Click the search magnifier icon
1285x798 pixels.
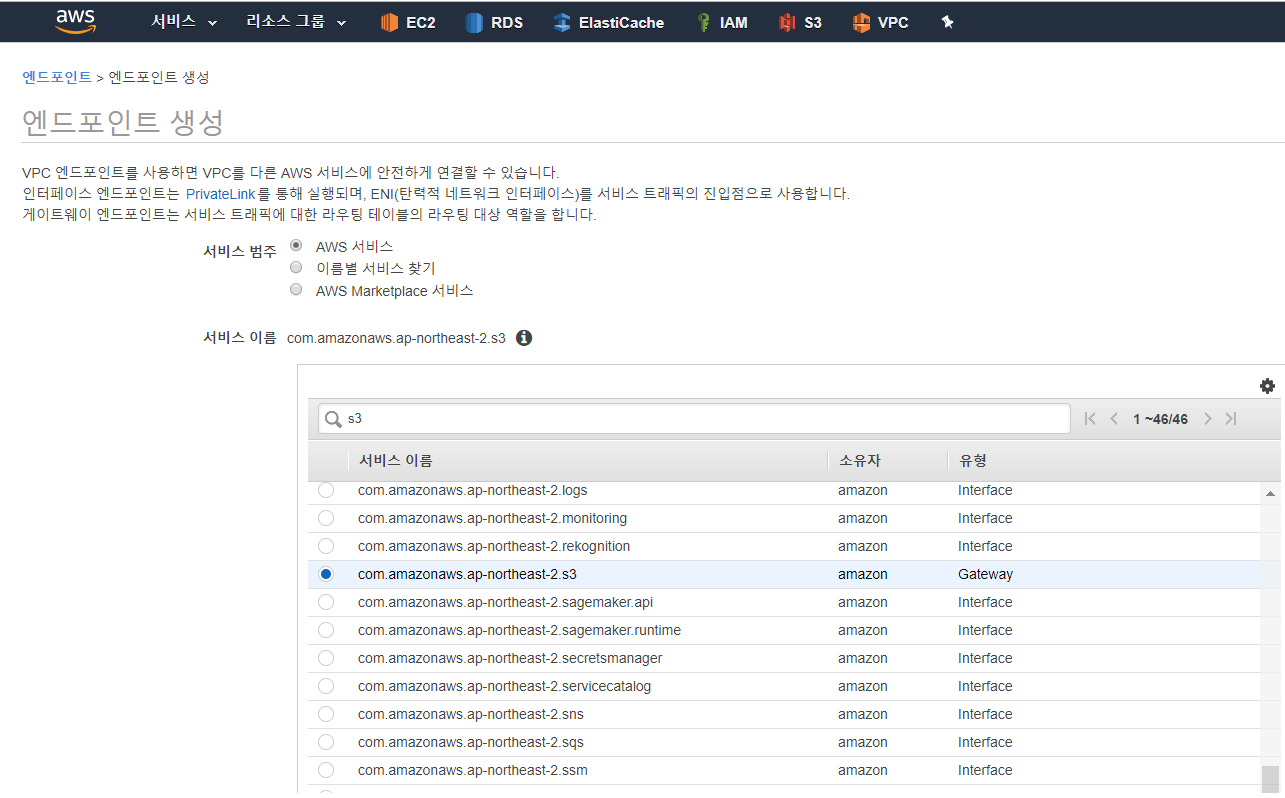tap(333, 419)
